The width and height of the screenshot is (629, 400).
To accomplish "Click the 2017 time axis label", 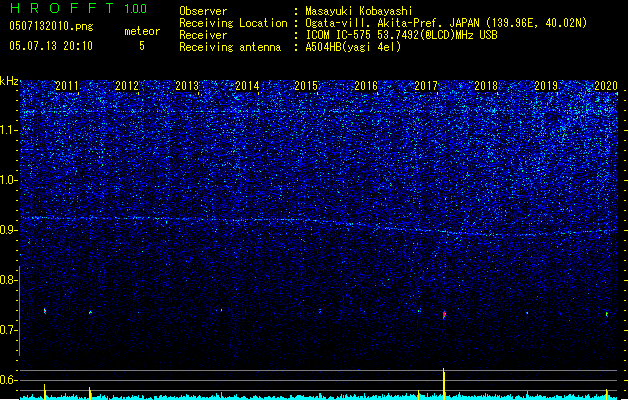I will pos(426,86).
